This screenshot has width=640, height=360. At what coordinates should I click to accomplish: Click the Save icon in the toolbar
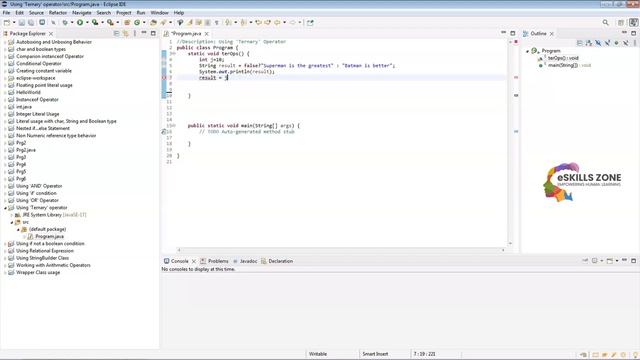tap(22, 23)
